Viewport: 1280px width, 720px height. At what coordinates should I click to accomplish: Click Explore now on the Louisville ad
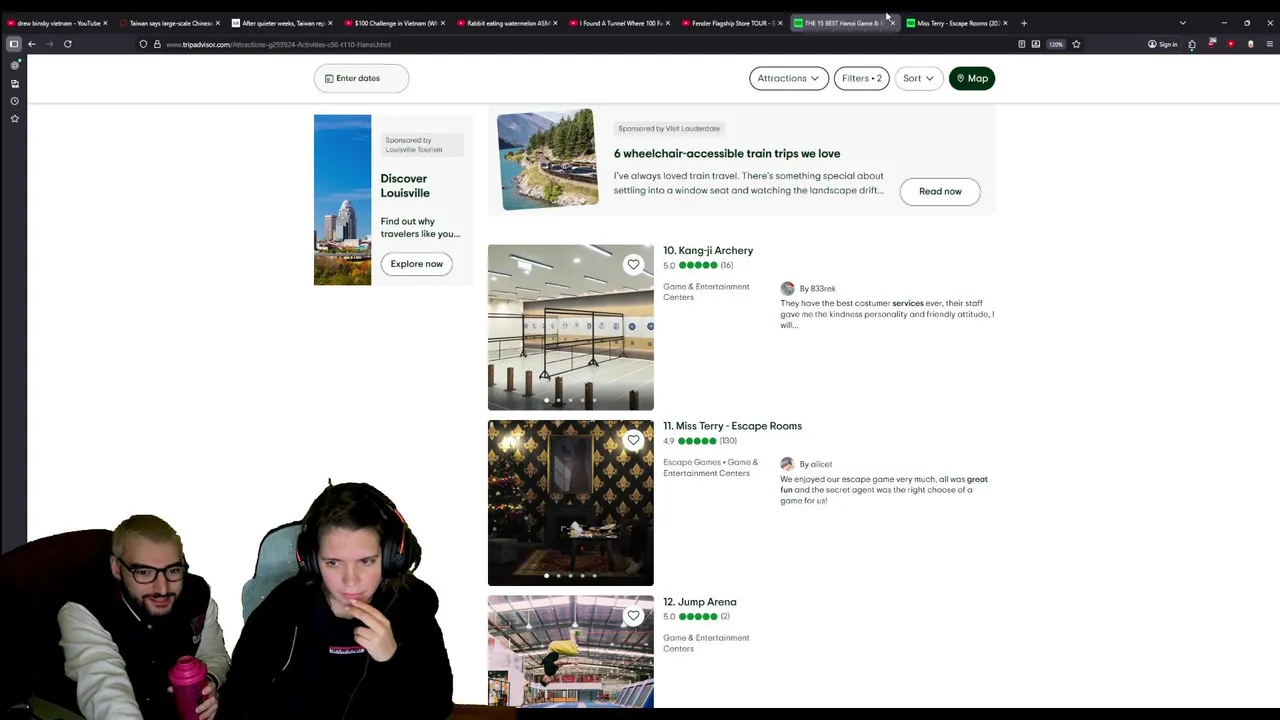point(416,264)
